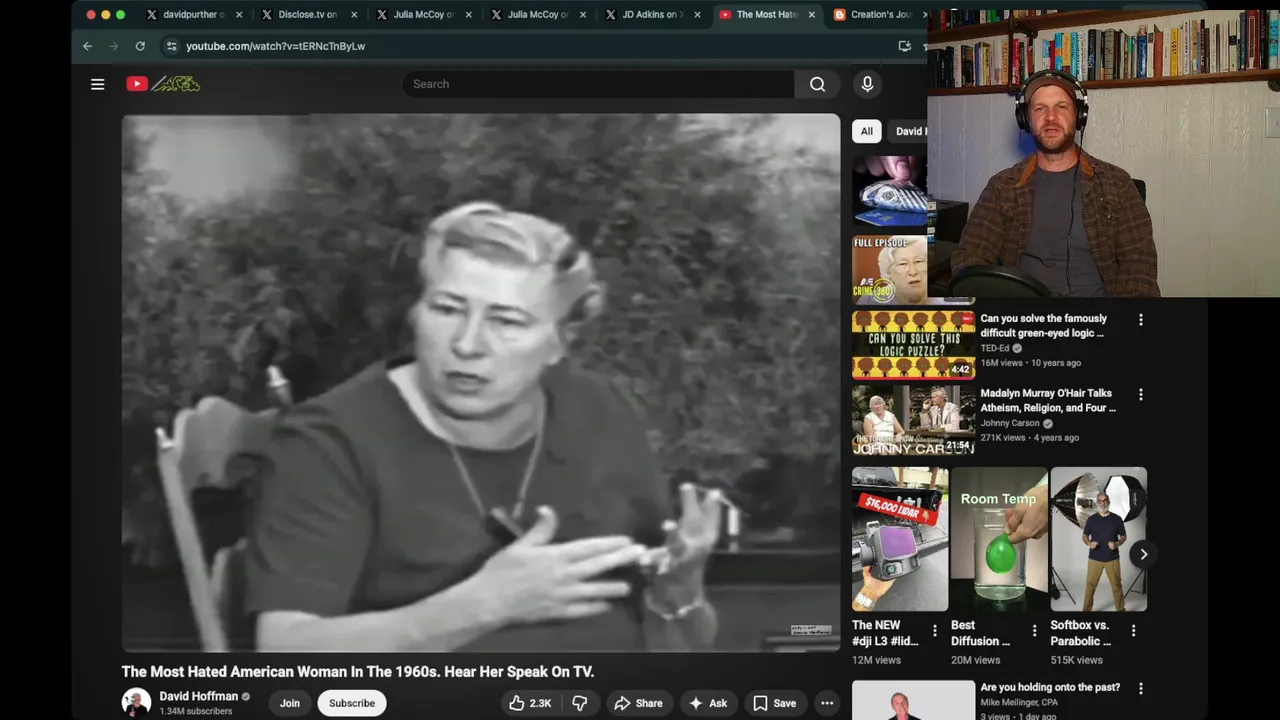The width and height of the screenshot is (1280, 720).
Task: Reload the page with refresh icon
Action: point(140,46)
